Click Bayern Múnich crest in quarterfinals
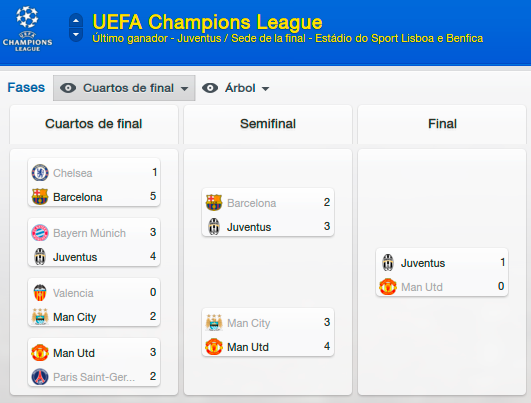This screenshot has height=403, width=531. click(40, 233)
